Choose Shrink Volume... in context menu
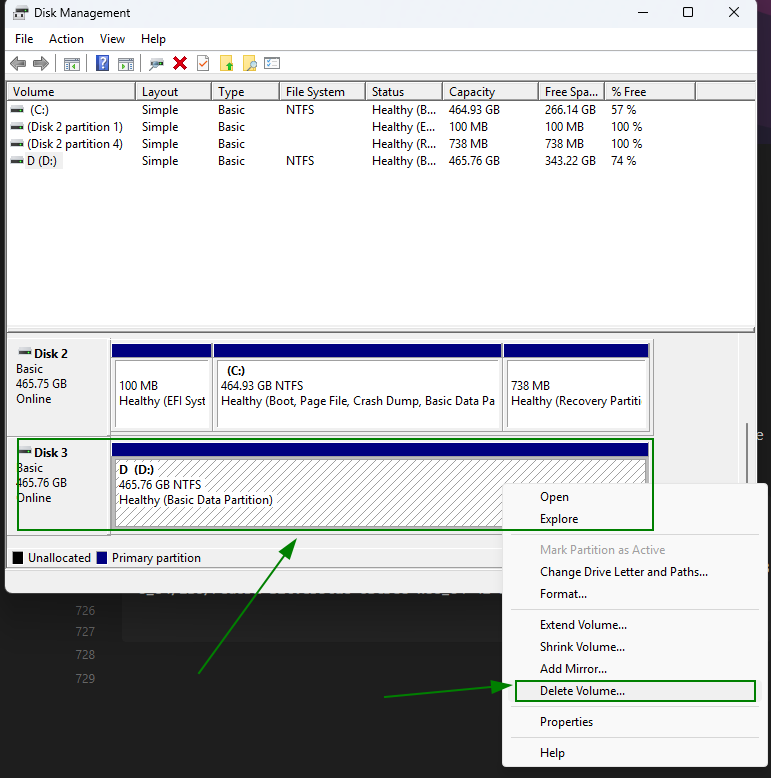 (582, 647)
